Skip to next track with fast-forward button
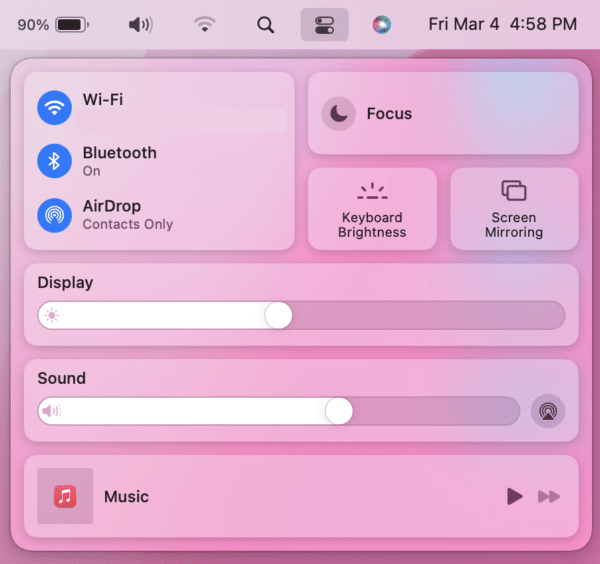This screenshot has width=600, height=564. pos(549,496)
